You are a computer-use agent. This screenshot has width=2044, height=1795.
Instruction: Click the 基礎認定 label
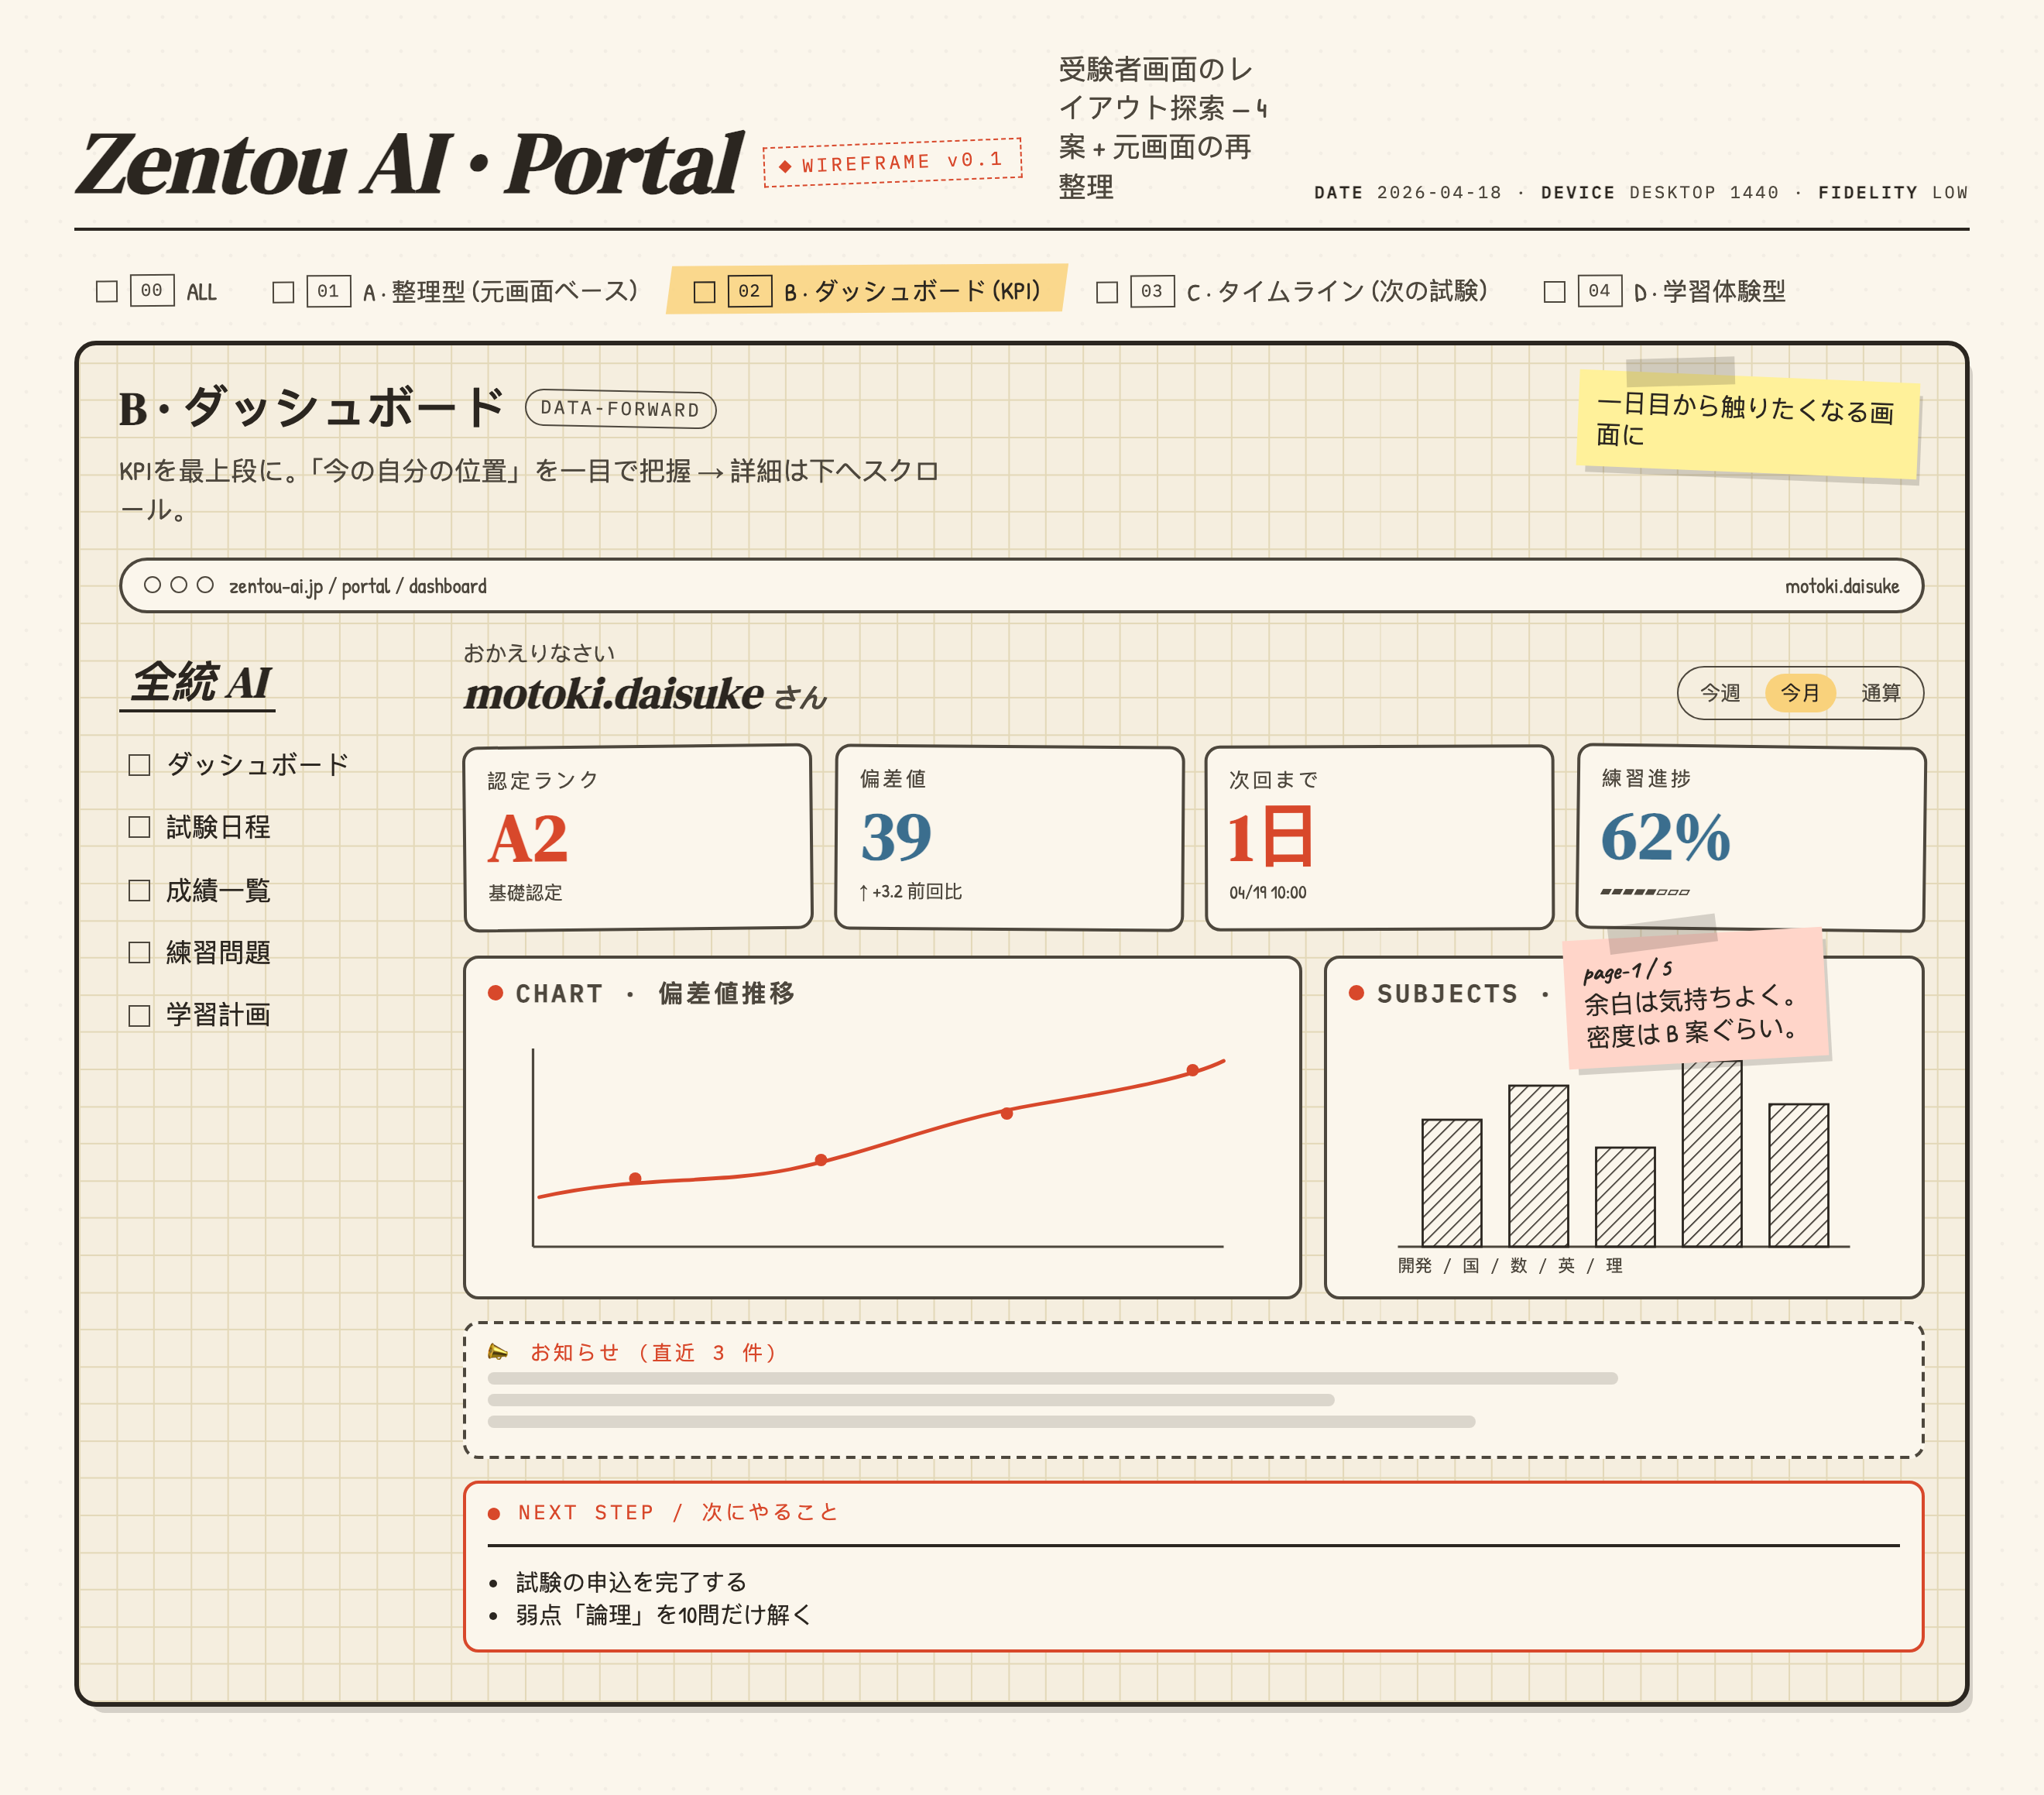525,893
